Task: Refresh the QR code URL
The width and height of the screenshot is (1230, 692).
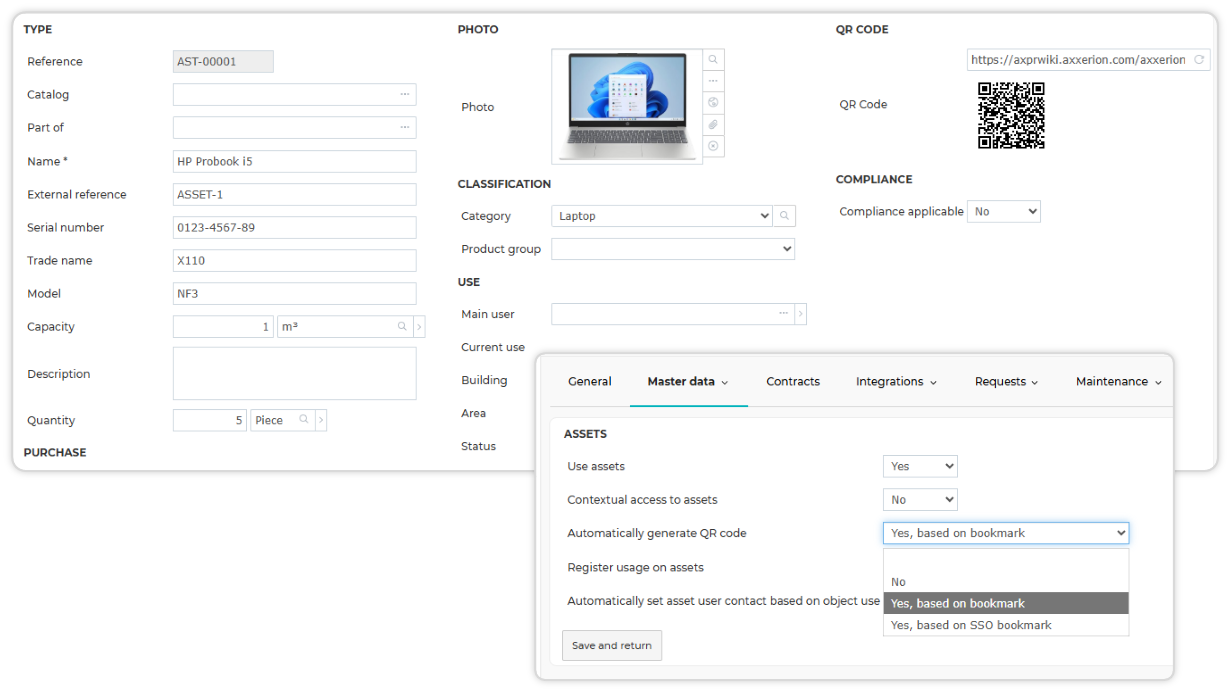Action: 1199,60
